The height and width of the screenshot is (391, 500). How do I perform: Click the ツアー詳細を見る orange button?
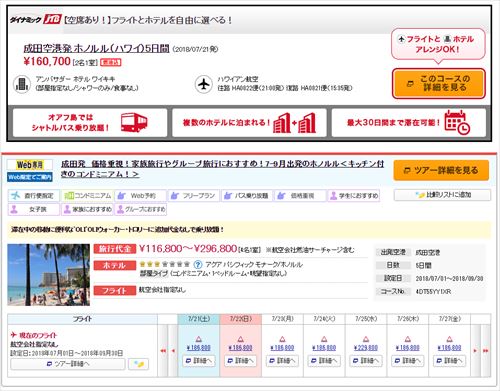tap(441, 170)
